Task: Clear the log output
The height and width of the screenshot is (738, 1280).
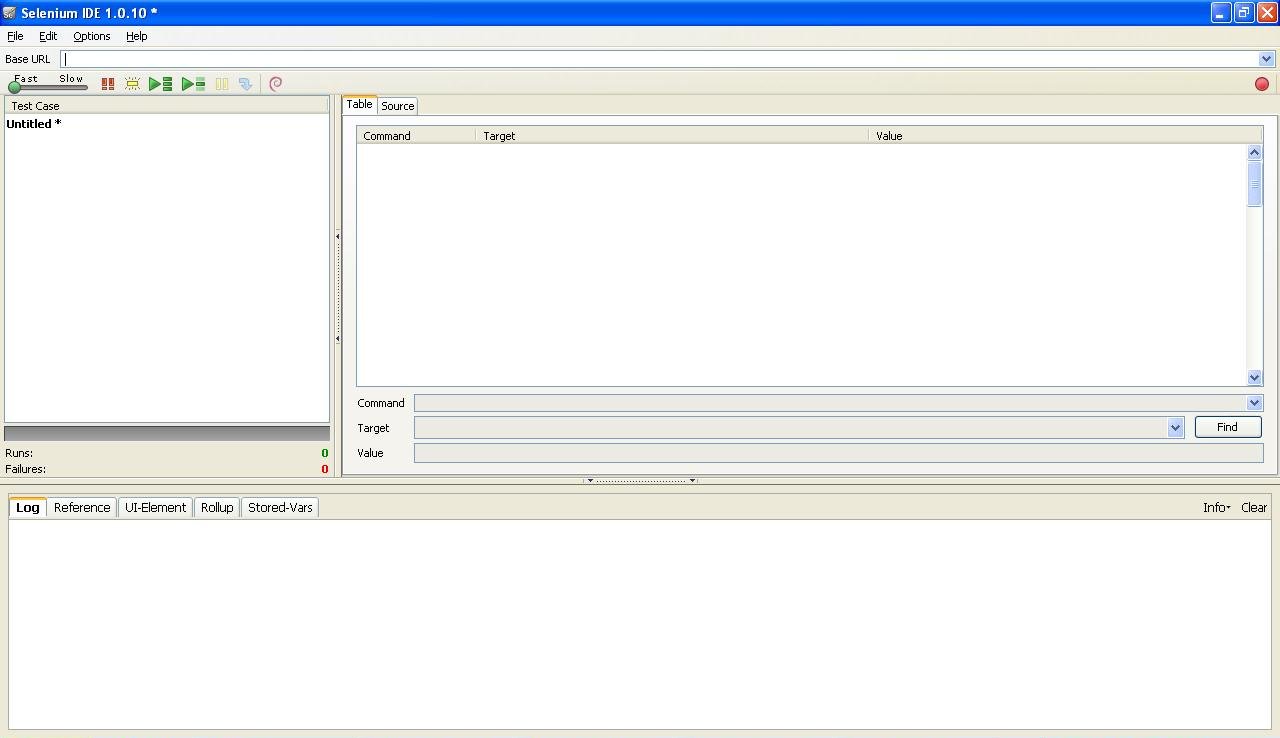Action: pos(1254,508)
